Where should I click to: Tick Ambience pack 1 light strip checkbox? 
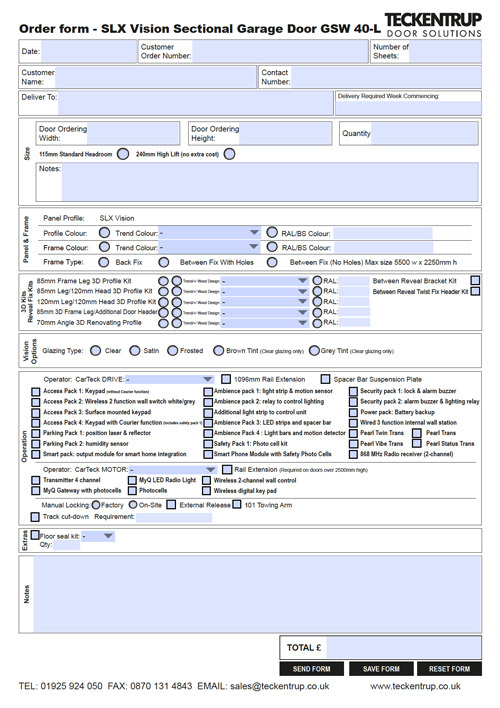[x=208, y=391]
